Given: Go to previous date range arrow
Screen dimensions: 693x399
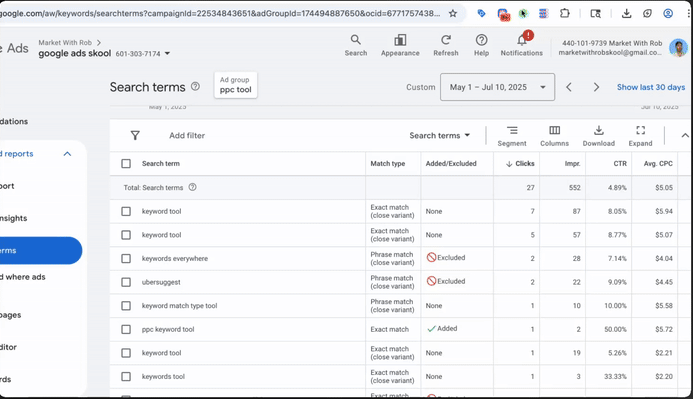Looking at the screenshot, I should pyautogui.click(x=569, y=87).
